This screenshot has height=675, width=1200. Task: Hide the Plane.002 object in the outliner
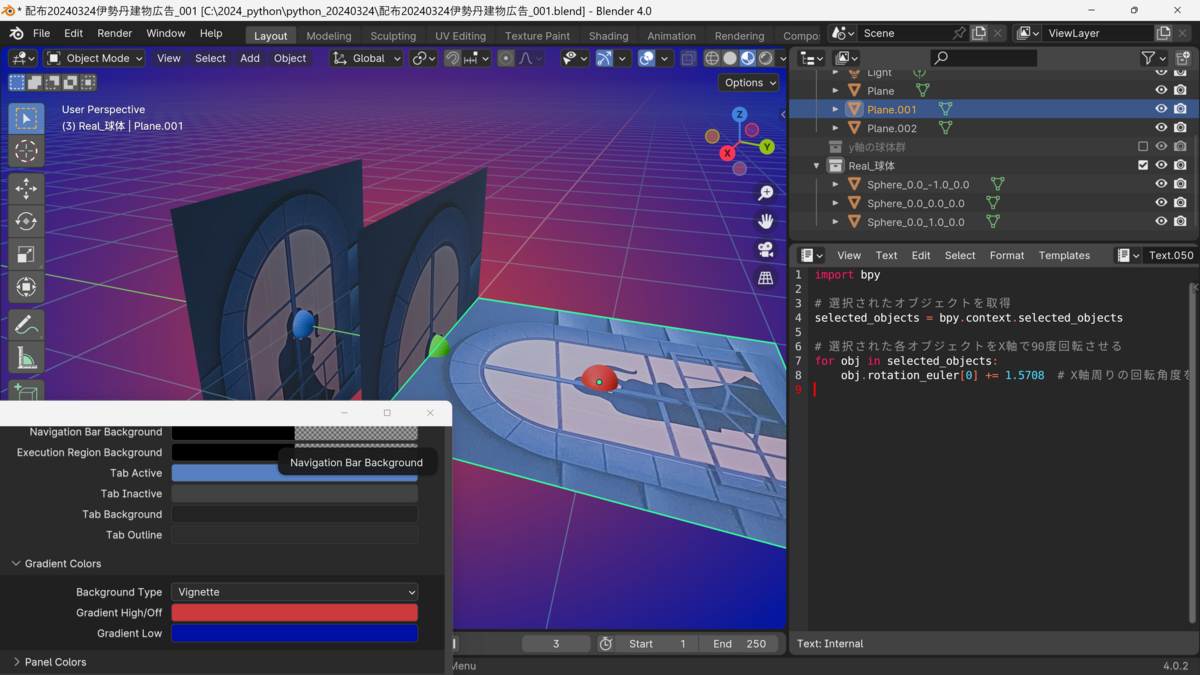1161,127
